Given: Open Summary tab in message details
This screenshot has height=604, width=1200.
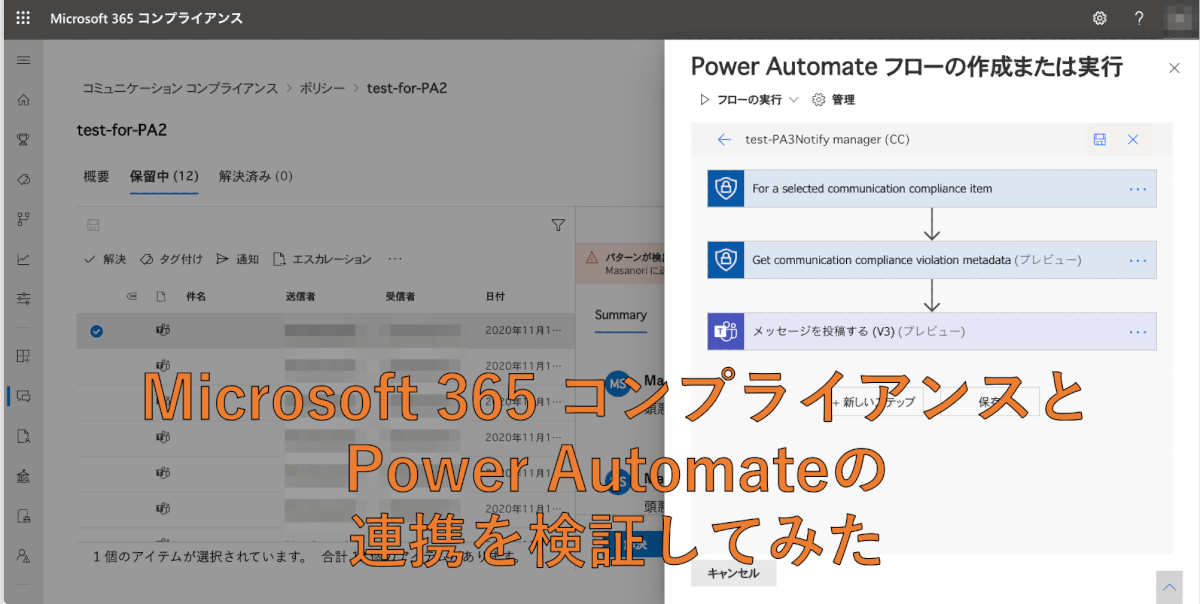Looking at the screenshot, I should pos(621,315).
